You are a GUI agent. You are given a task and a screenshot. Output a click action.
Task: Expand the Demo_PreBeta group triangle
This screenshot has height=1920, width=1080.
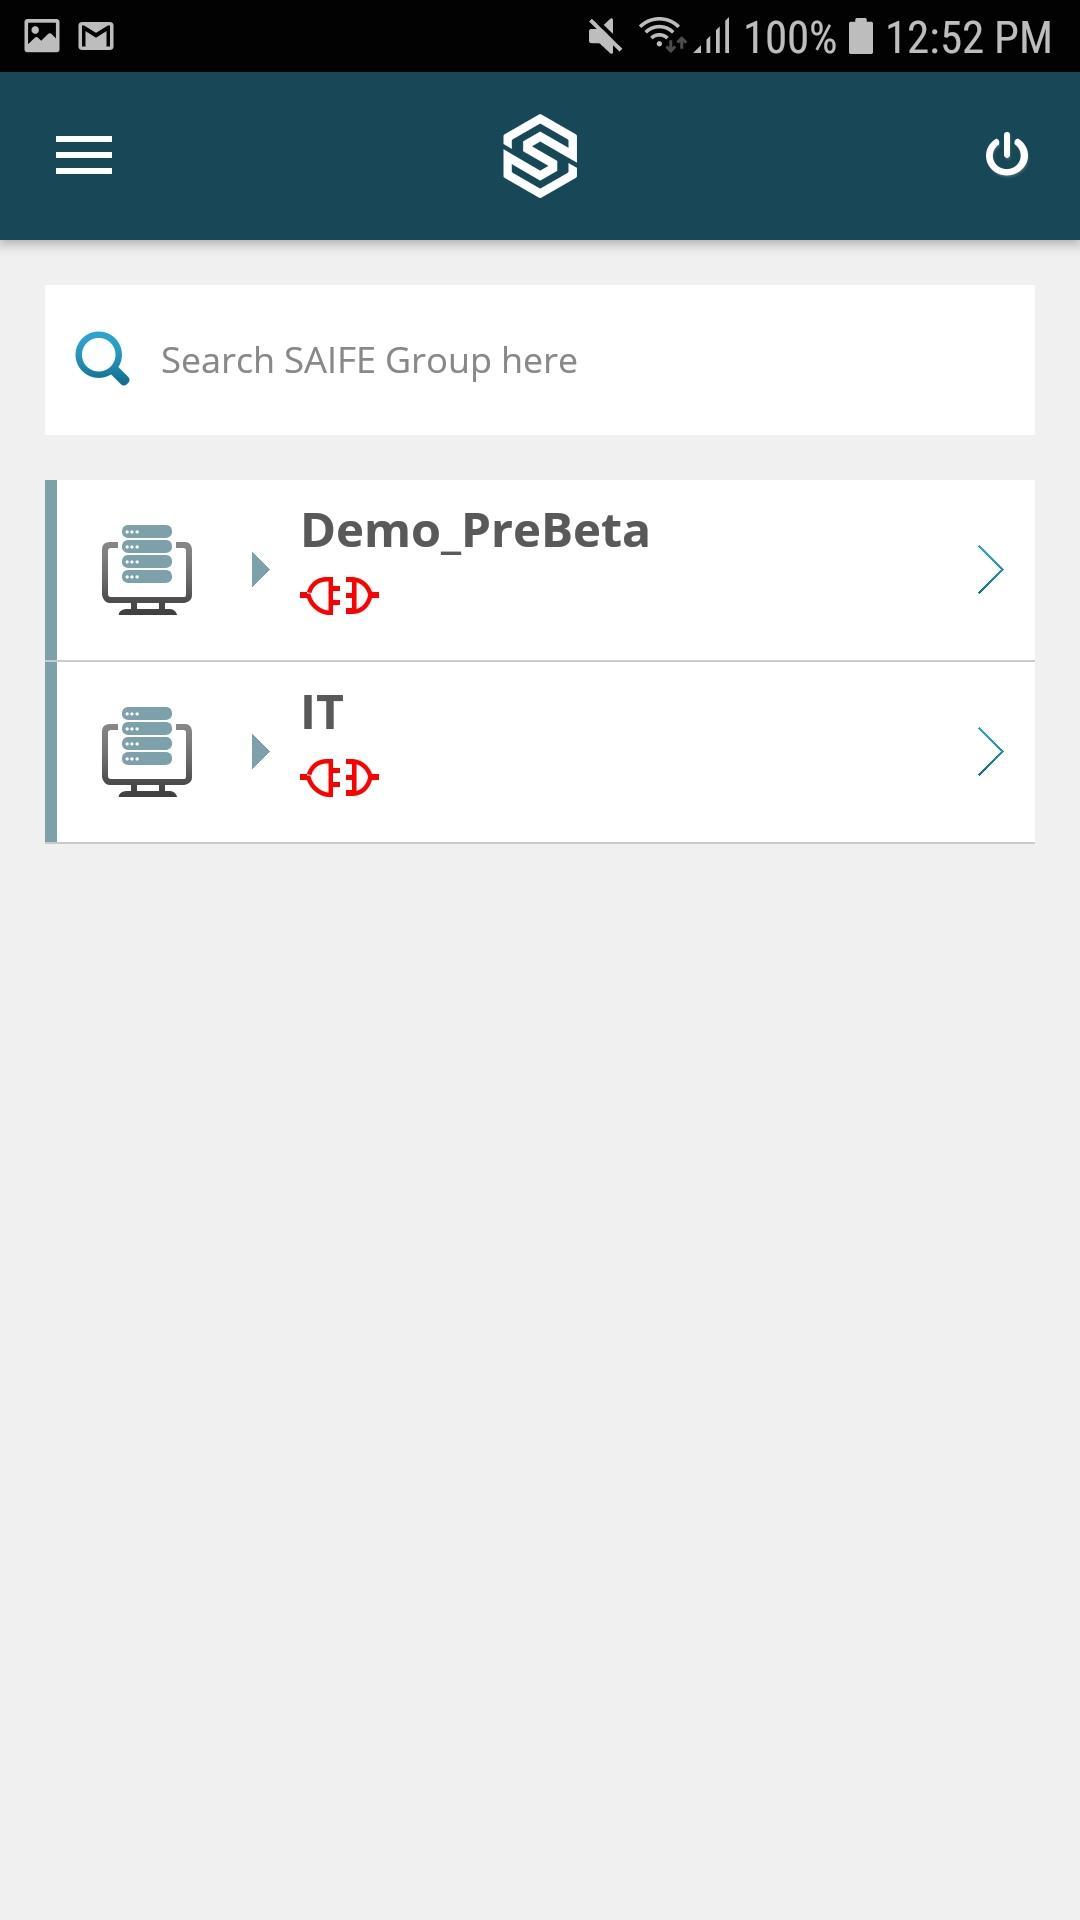[260, 569]
